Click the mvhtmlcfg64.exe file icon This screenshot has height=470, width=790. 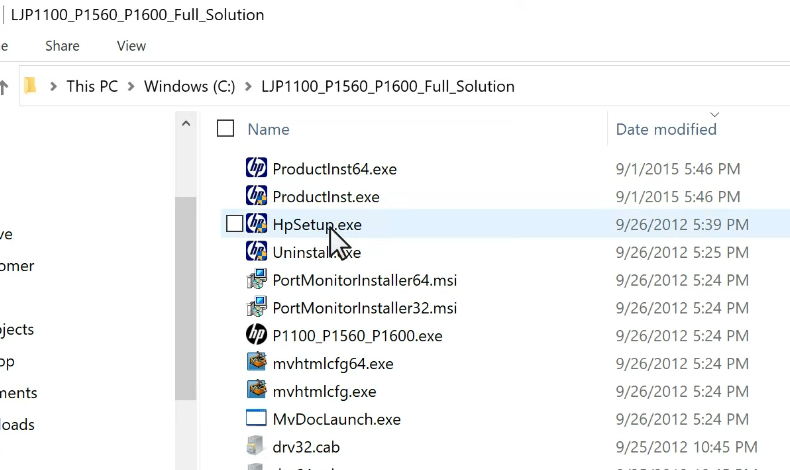[x=256, y=362]
